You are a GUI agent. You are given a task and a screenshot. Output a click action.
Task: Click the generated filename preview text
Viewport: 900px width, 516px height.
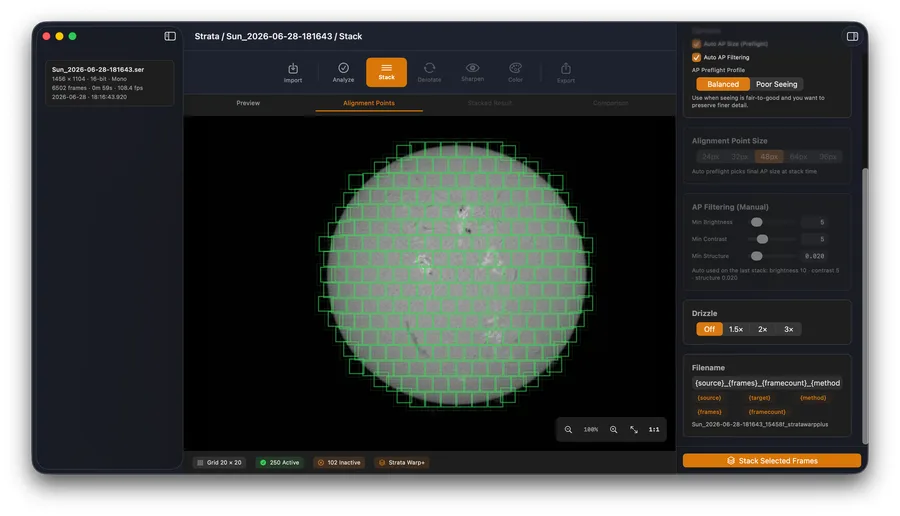pos(760,425)
